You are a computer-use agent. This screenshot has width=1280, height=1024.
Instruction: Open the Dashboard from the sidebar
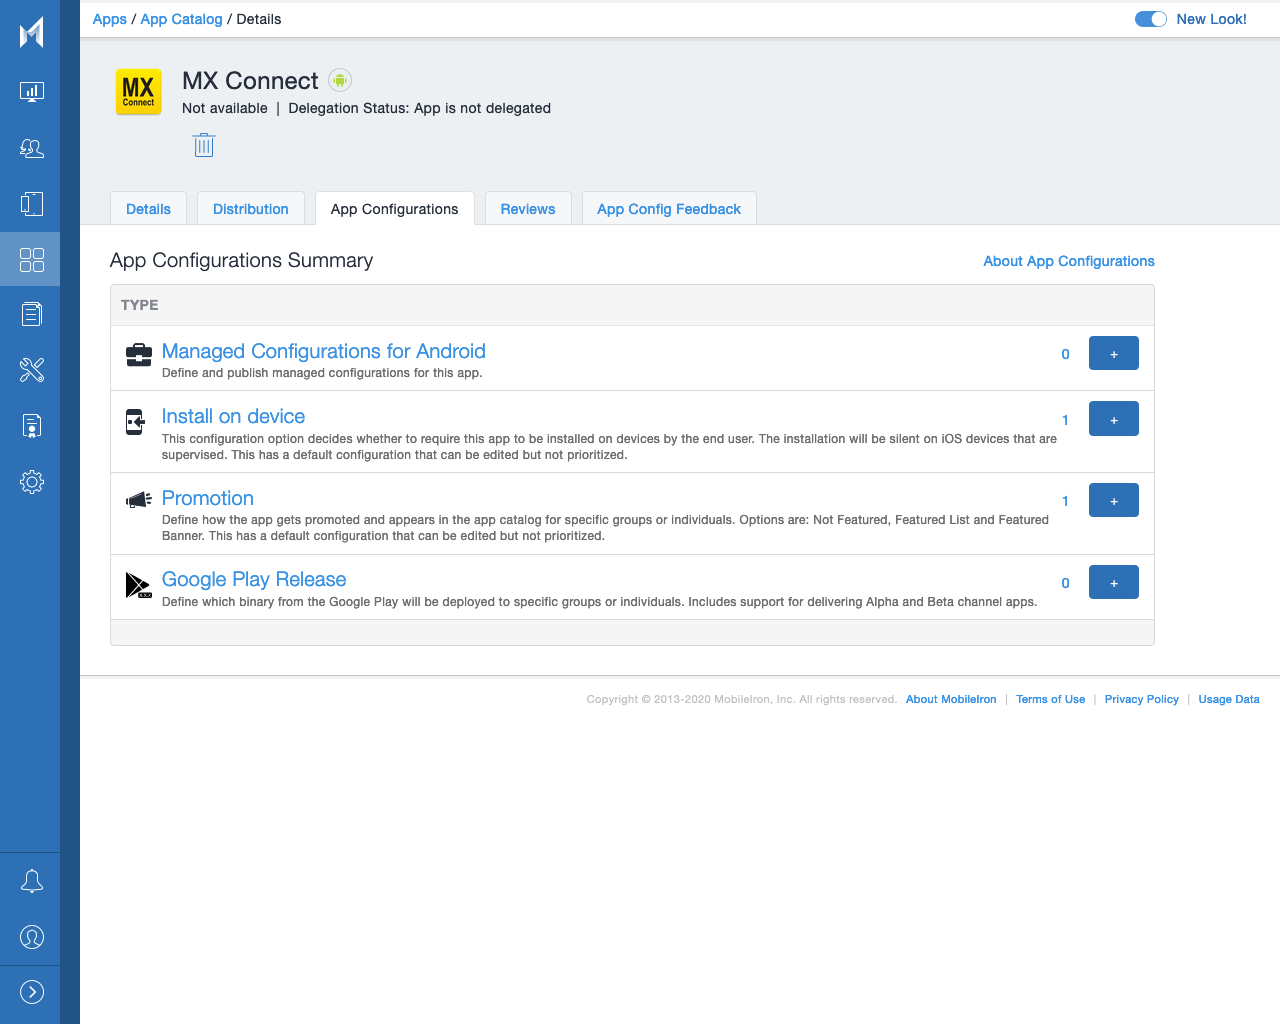31,90
